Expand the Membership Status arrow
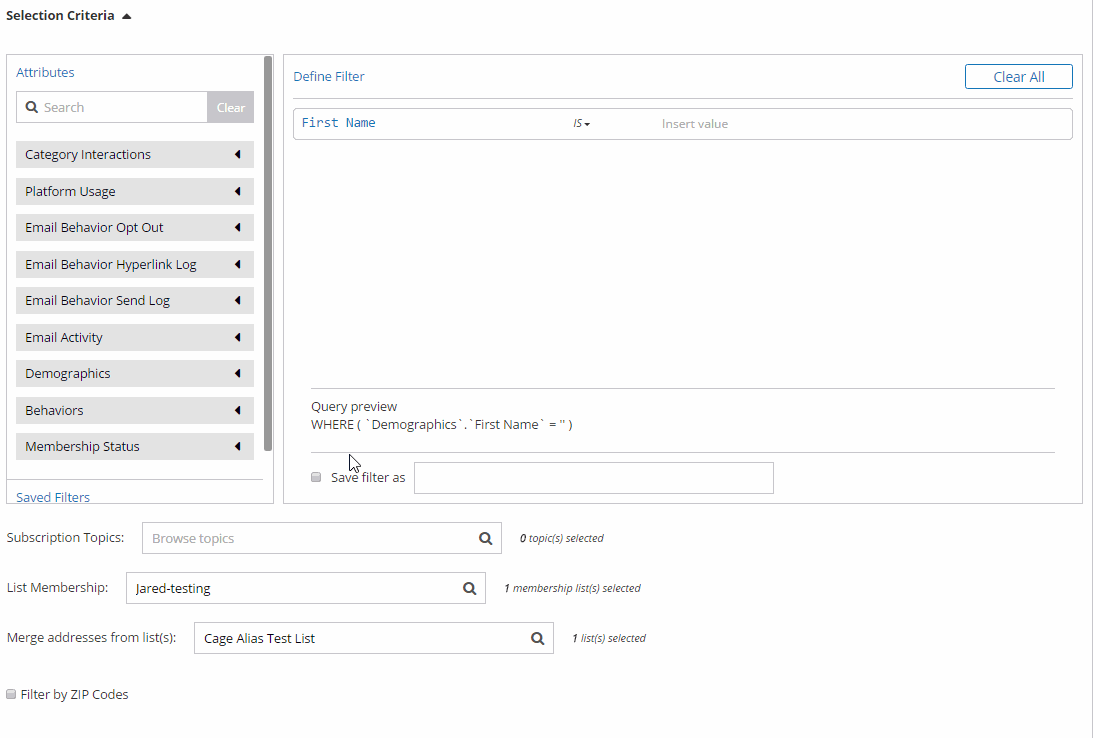This screenshot has width=1093, height=738. 238,447
